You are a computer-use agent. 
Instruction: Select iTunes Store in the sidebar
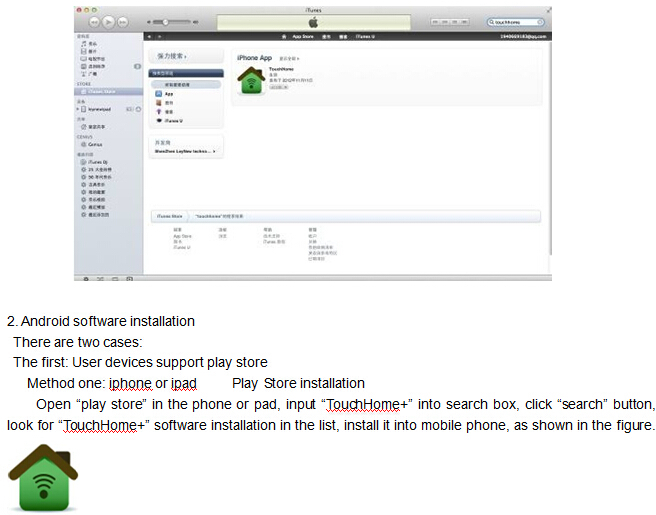[109, 92]
